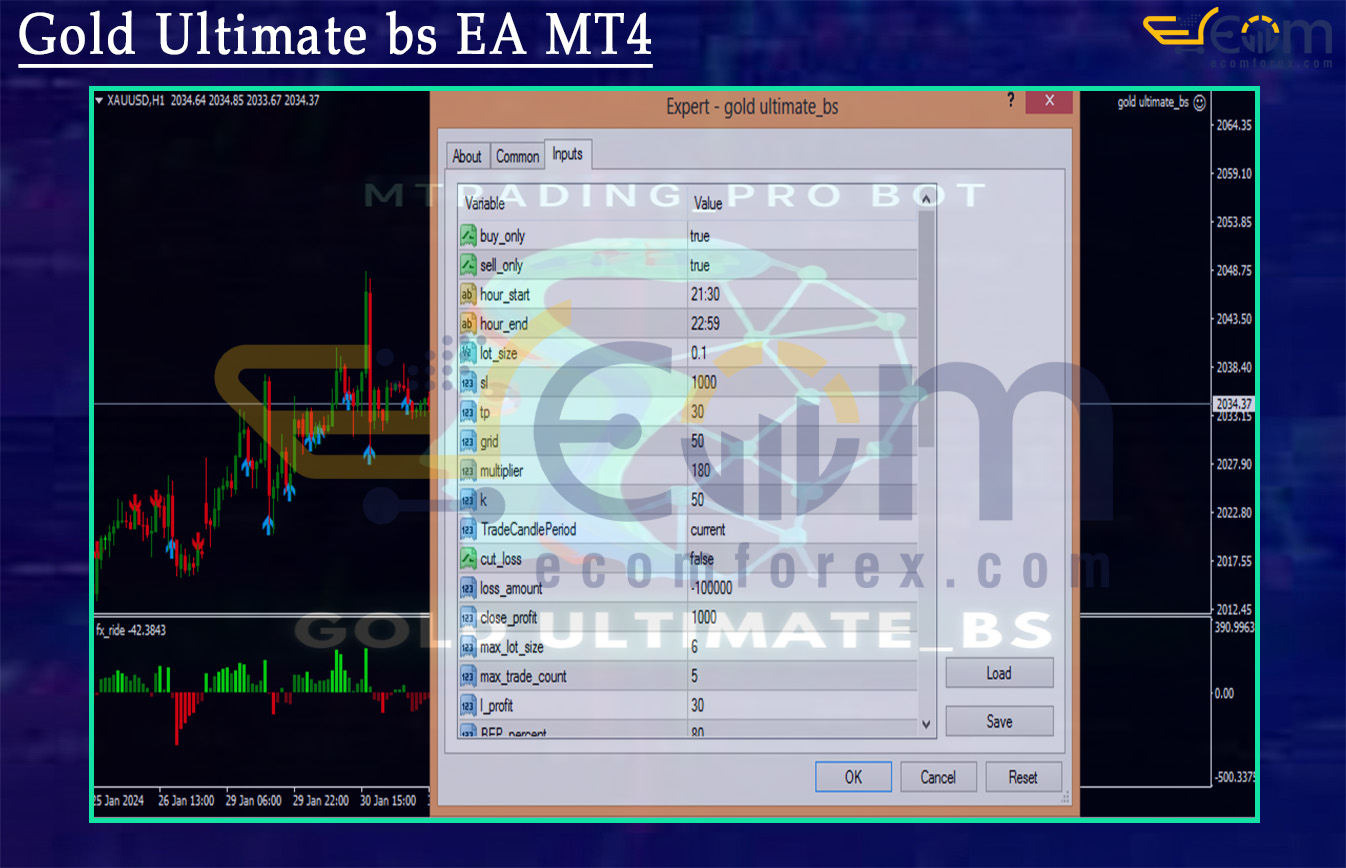Click the inputs list vertical scrollbar track

[926, 500]
